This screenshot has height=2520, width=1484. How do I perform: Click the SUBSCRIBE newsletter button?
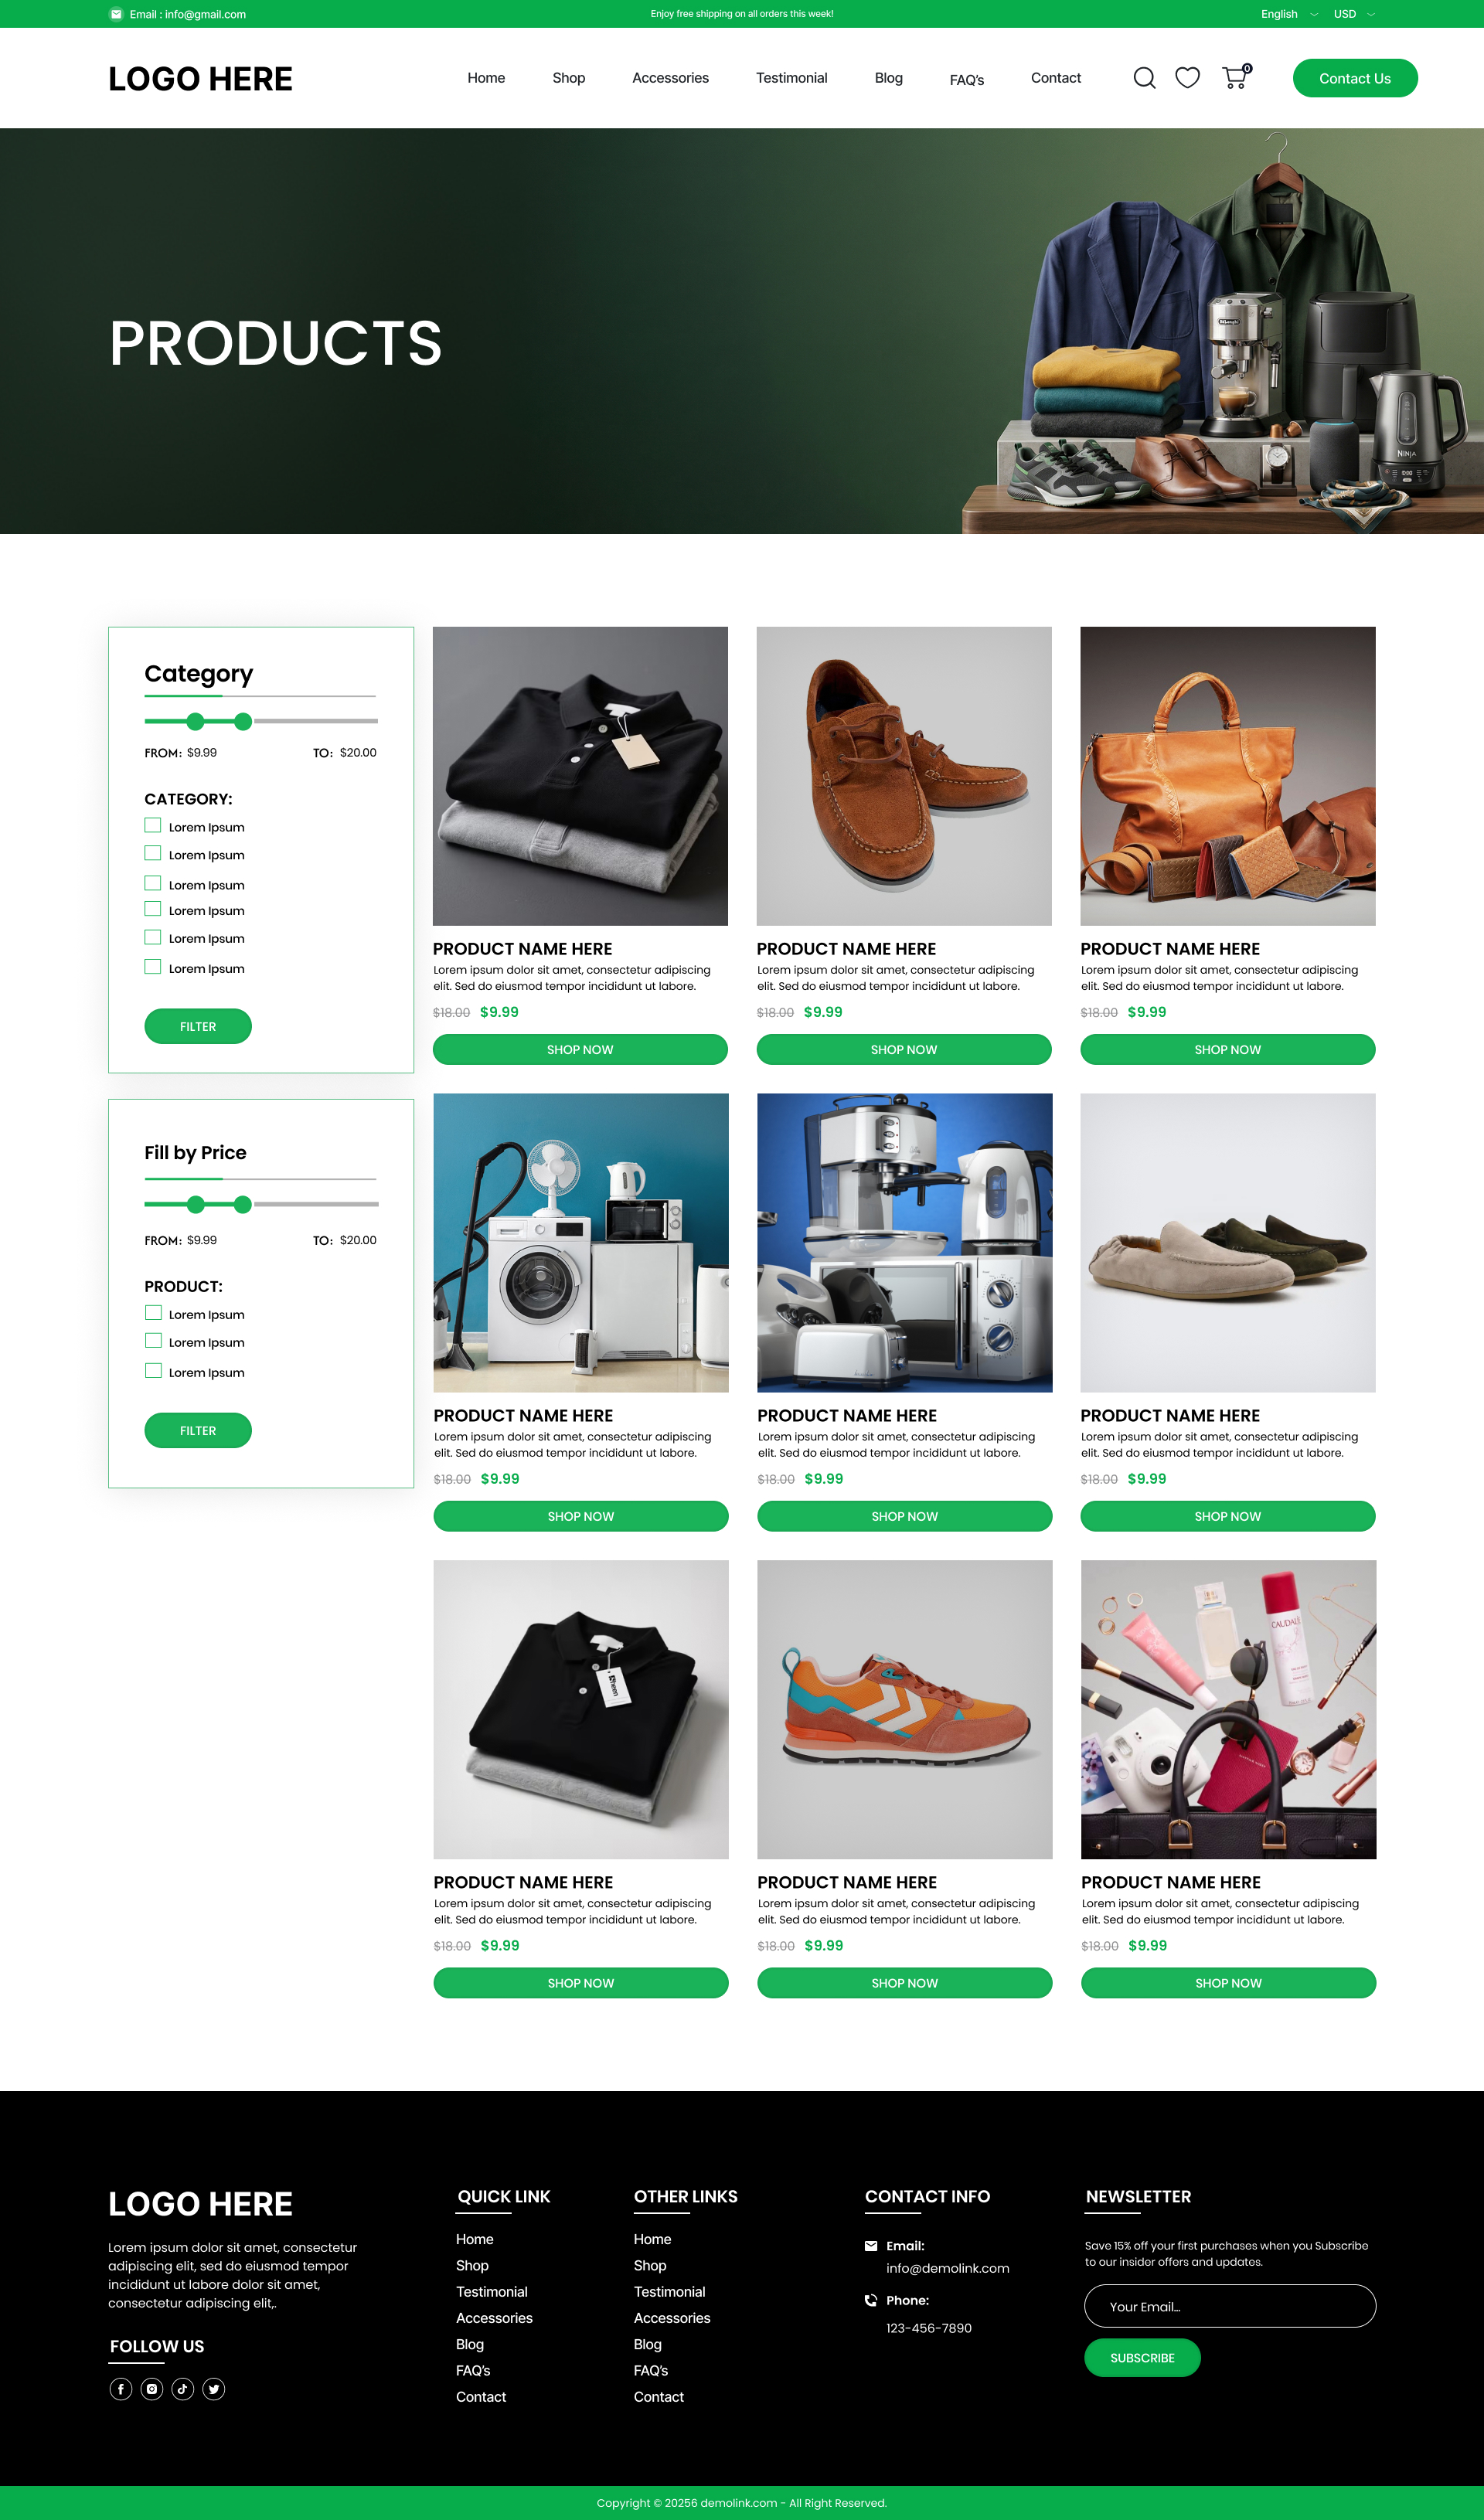pyautogui.click(x=1142, y=2357)
